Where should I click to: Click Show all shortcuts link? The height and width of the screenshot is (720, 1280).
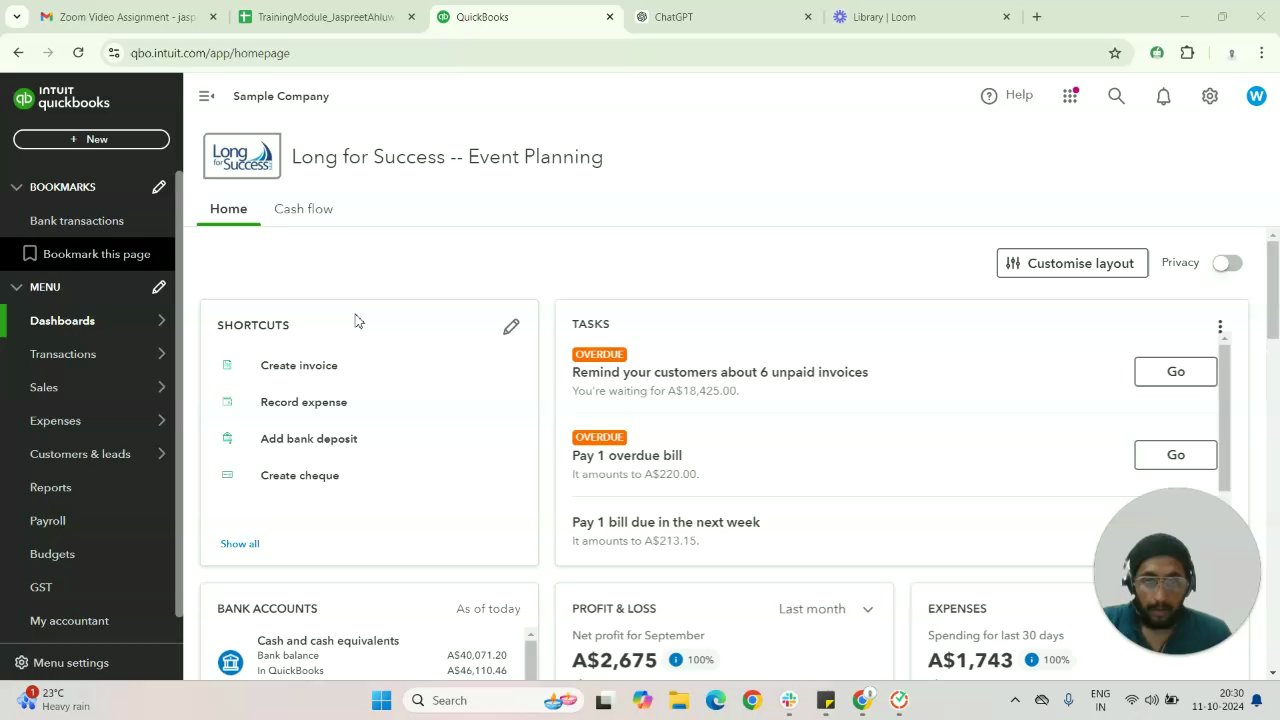pyautogui.click(x=240, y=544)
